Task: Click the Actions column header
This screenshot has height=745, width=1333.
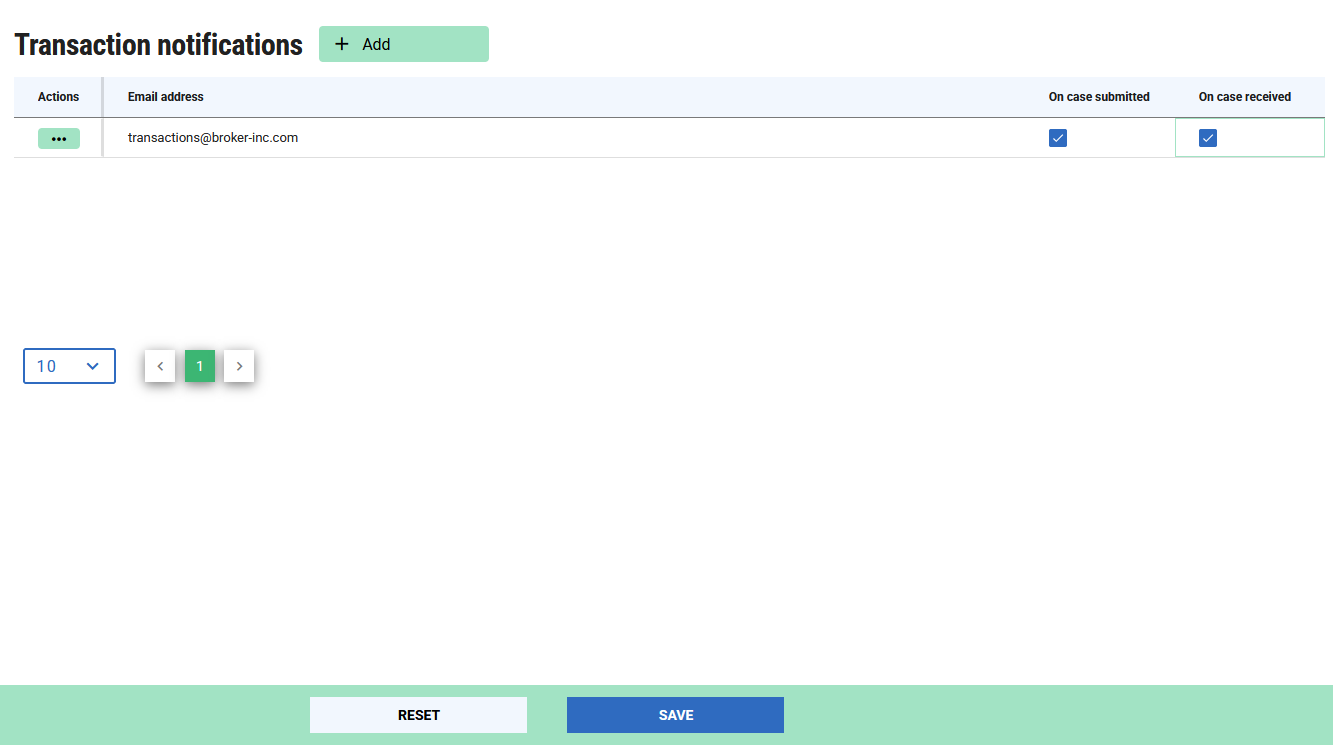Action: coord(58,97)
